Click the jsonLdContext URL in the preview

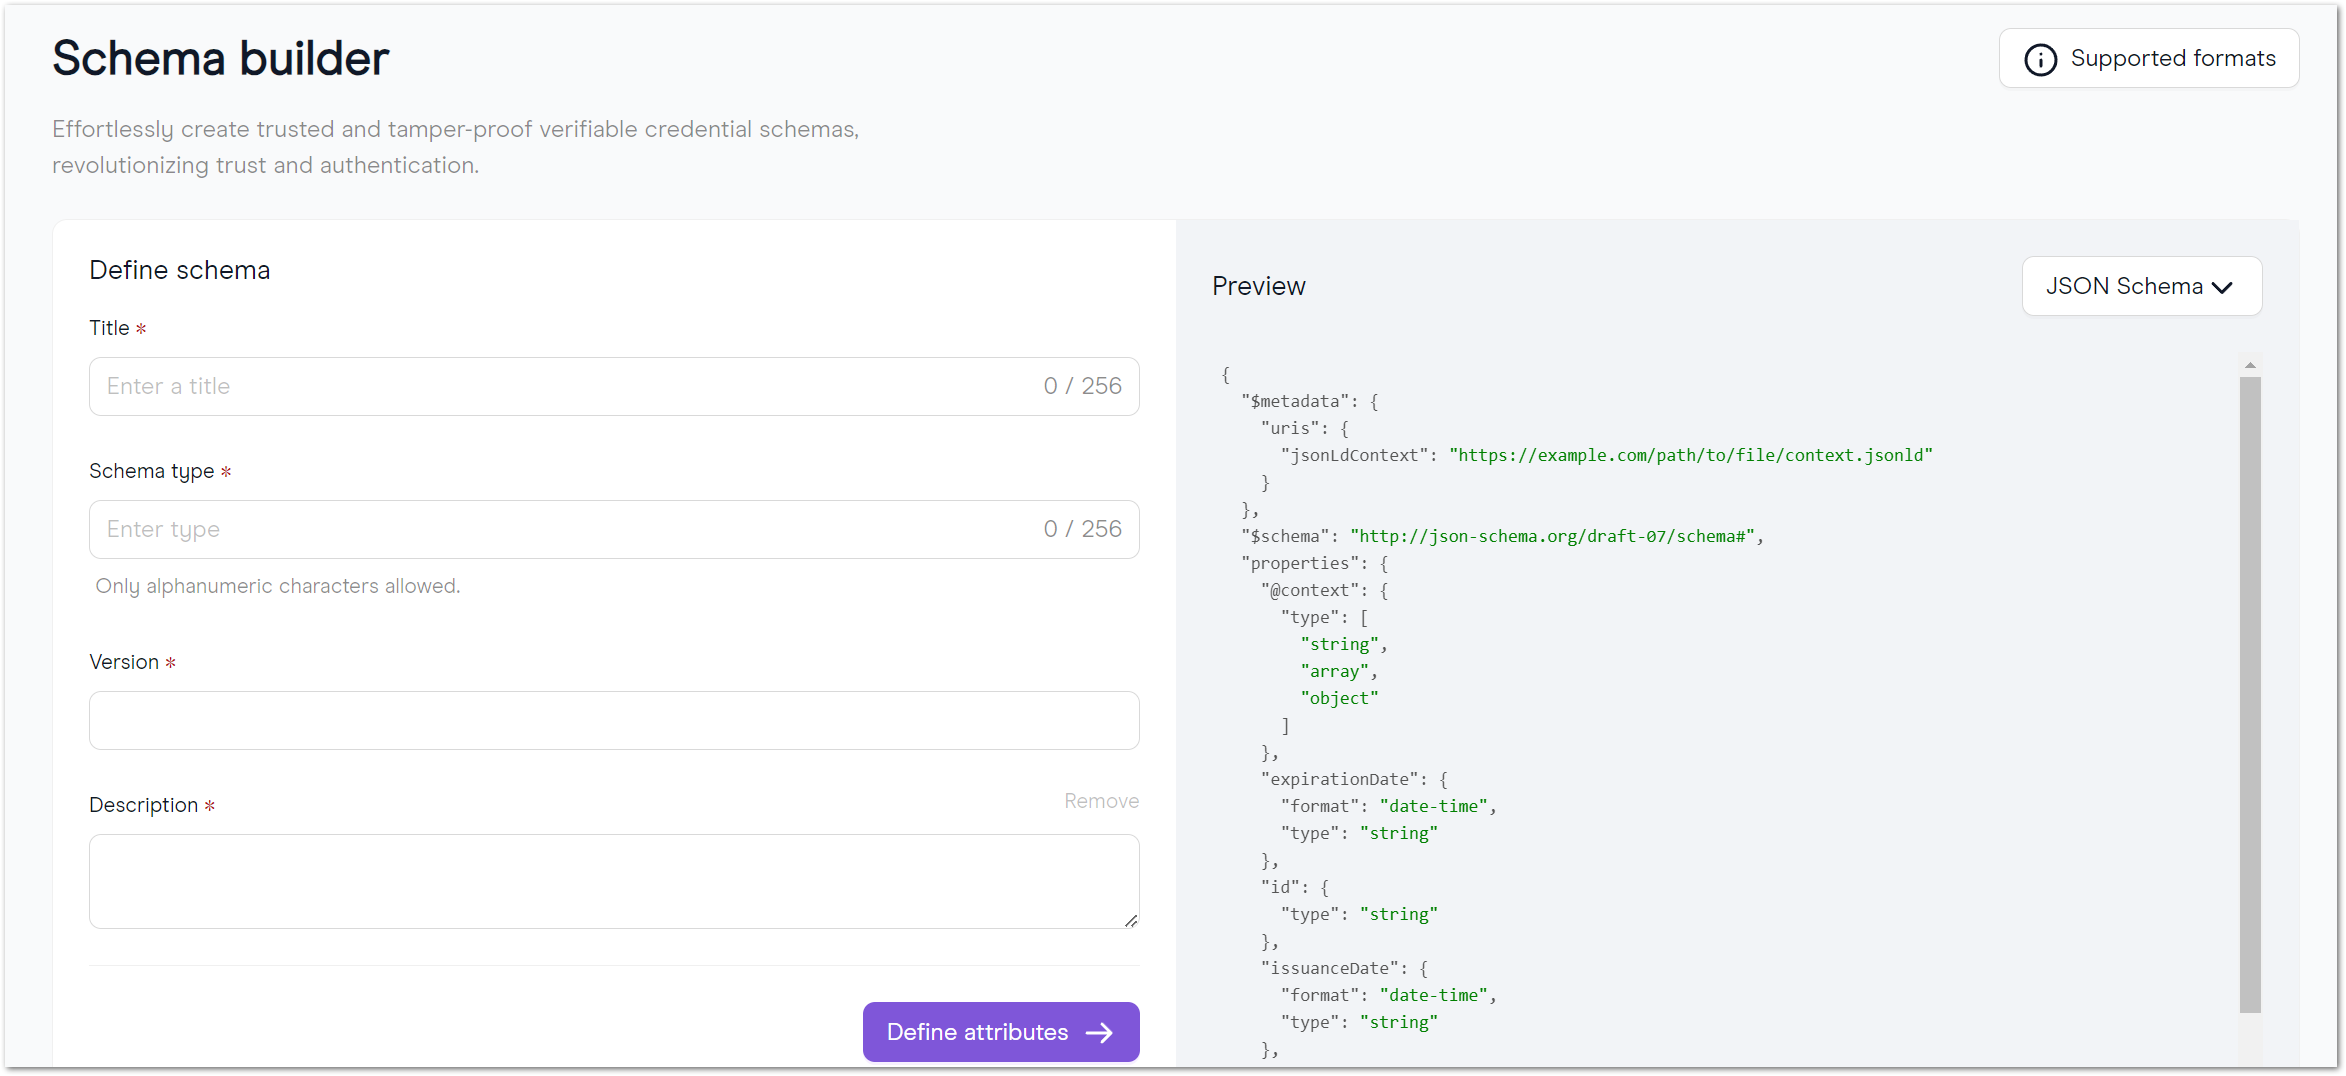tap(1691, 455)
